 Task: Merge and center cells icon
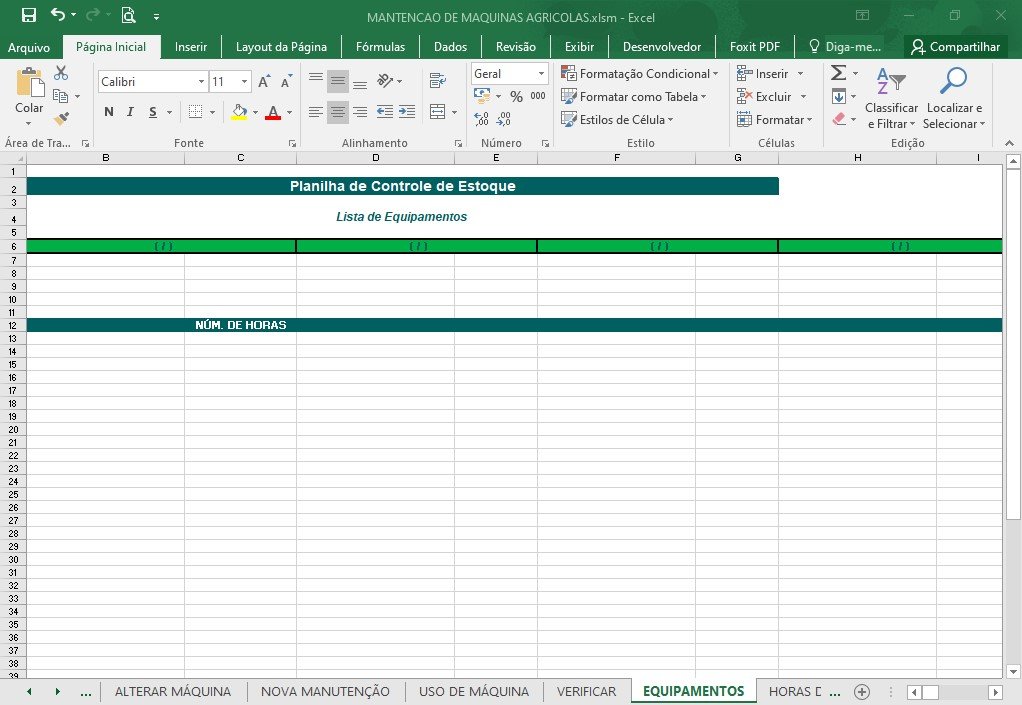[437, 112]
